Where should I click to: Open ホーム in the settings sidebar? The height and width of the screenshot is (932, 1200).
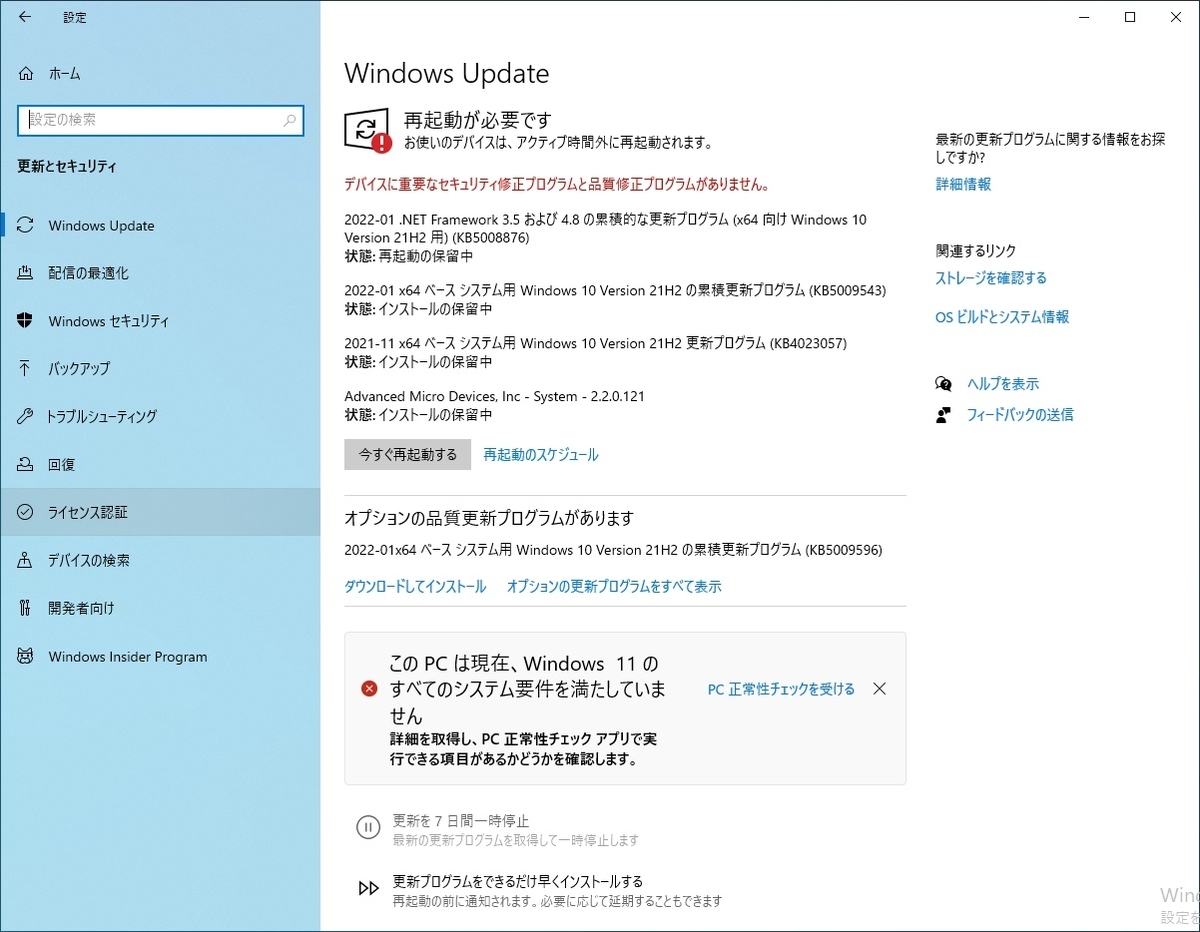click(160, 73)
